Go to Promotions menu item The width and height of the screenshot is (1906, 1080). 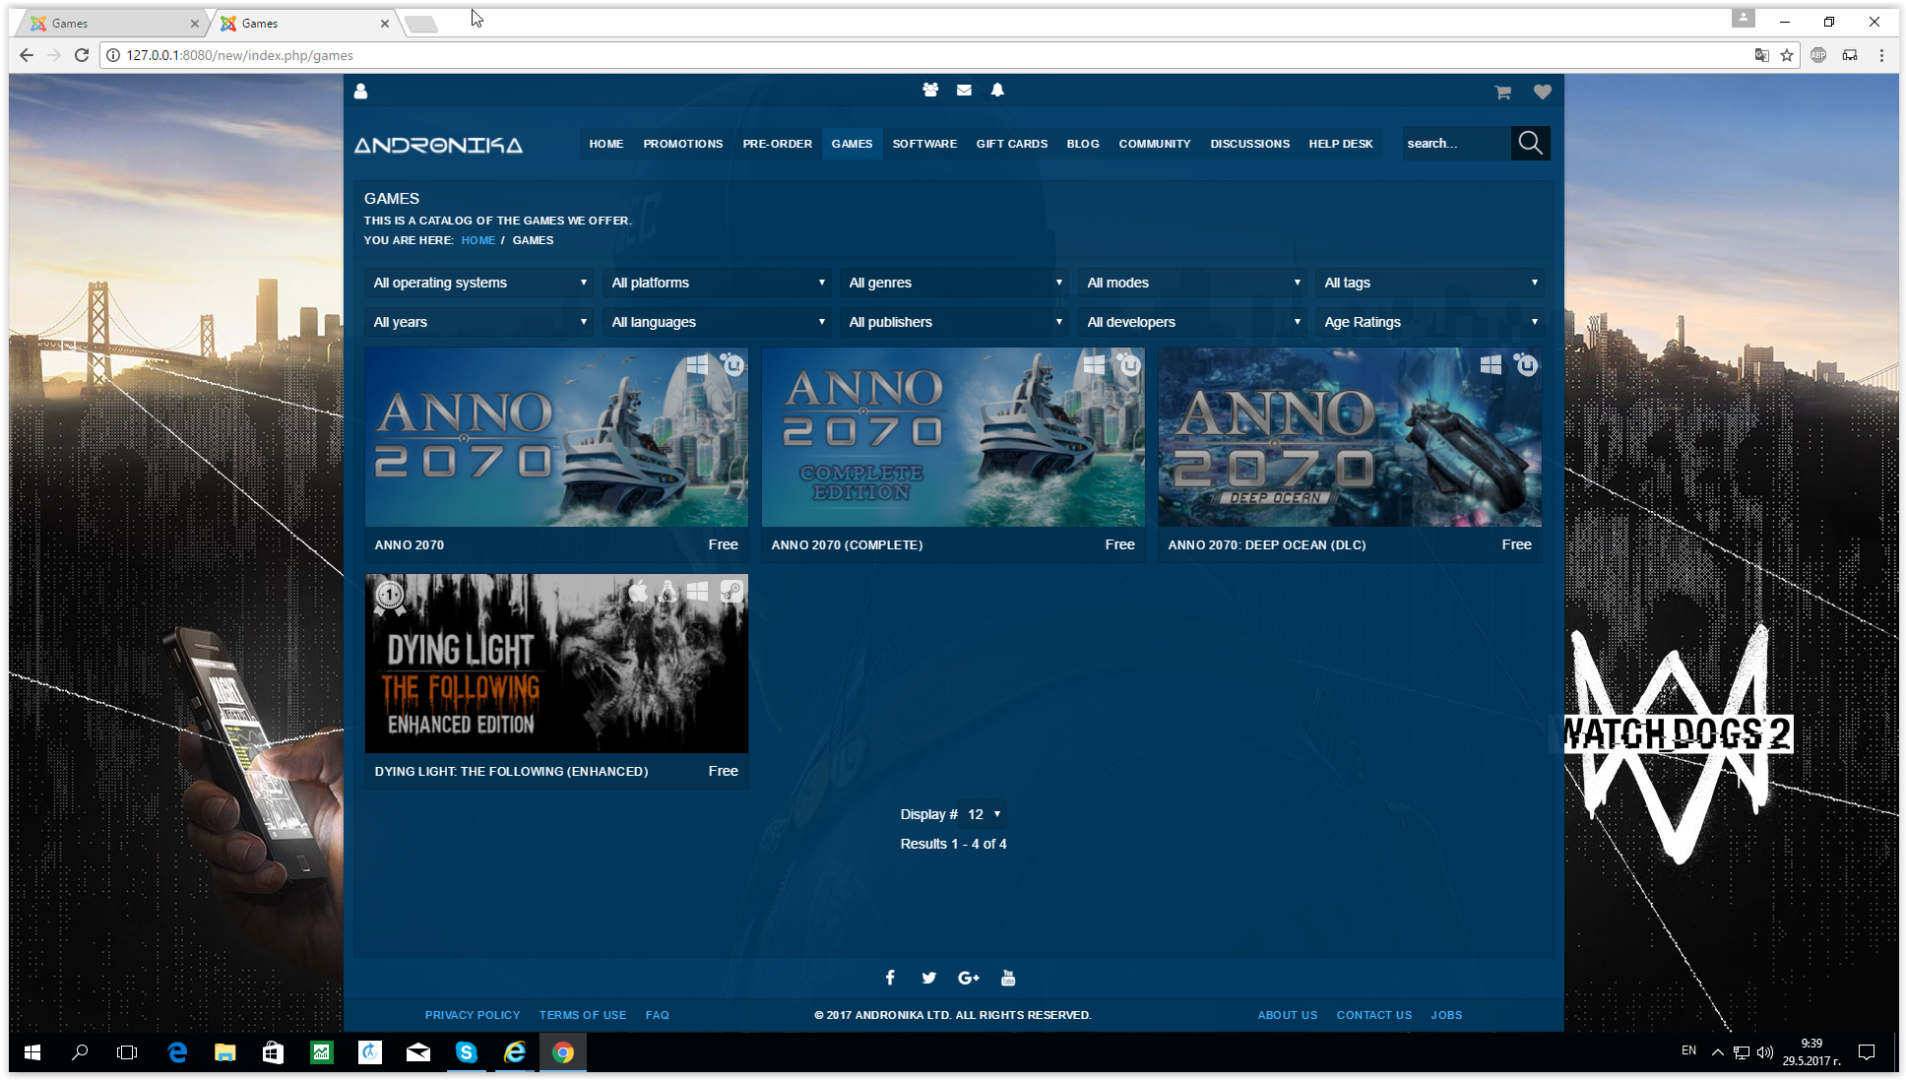(x=682, y=144)
